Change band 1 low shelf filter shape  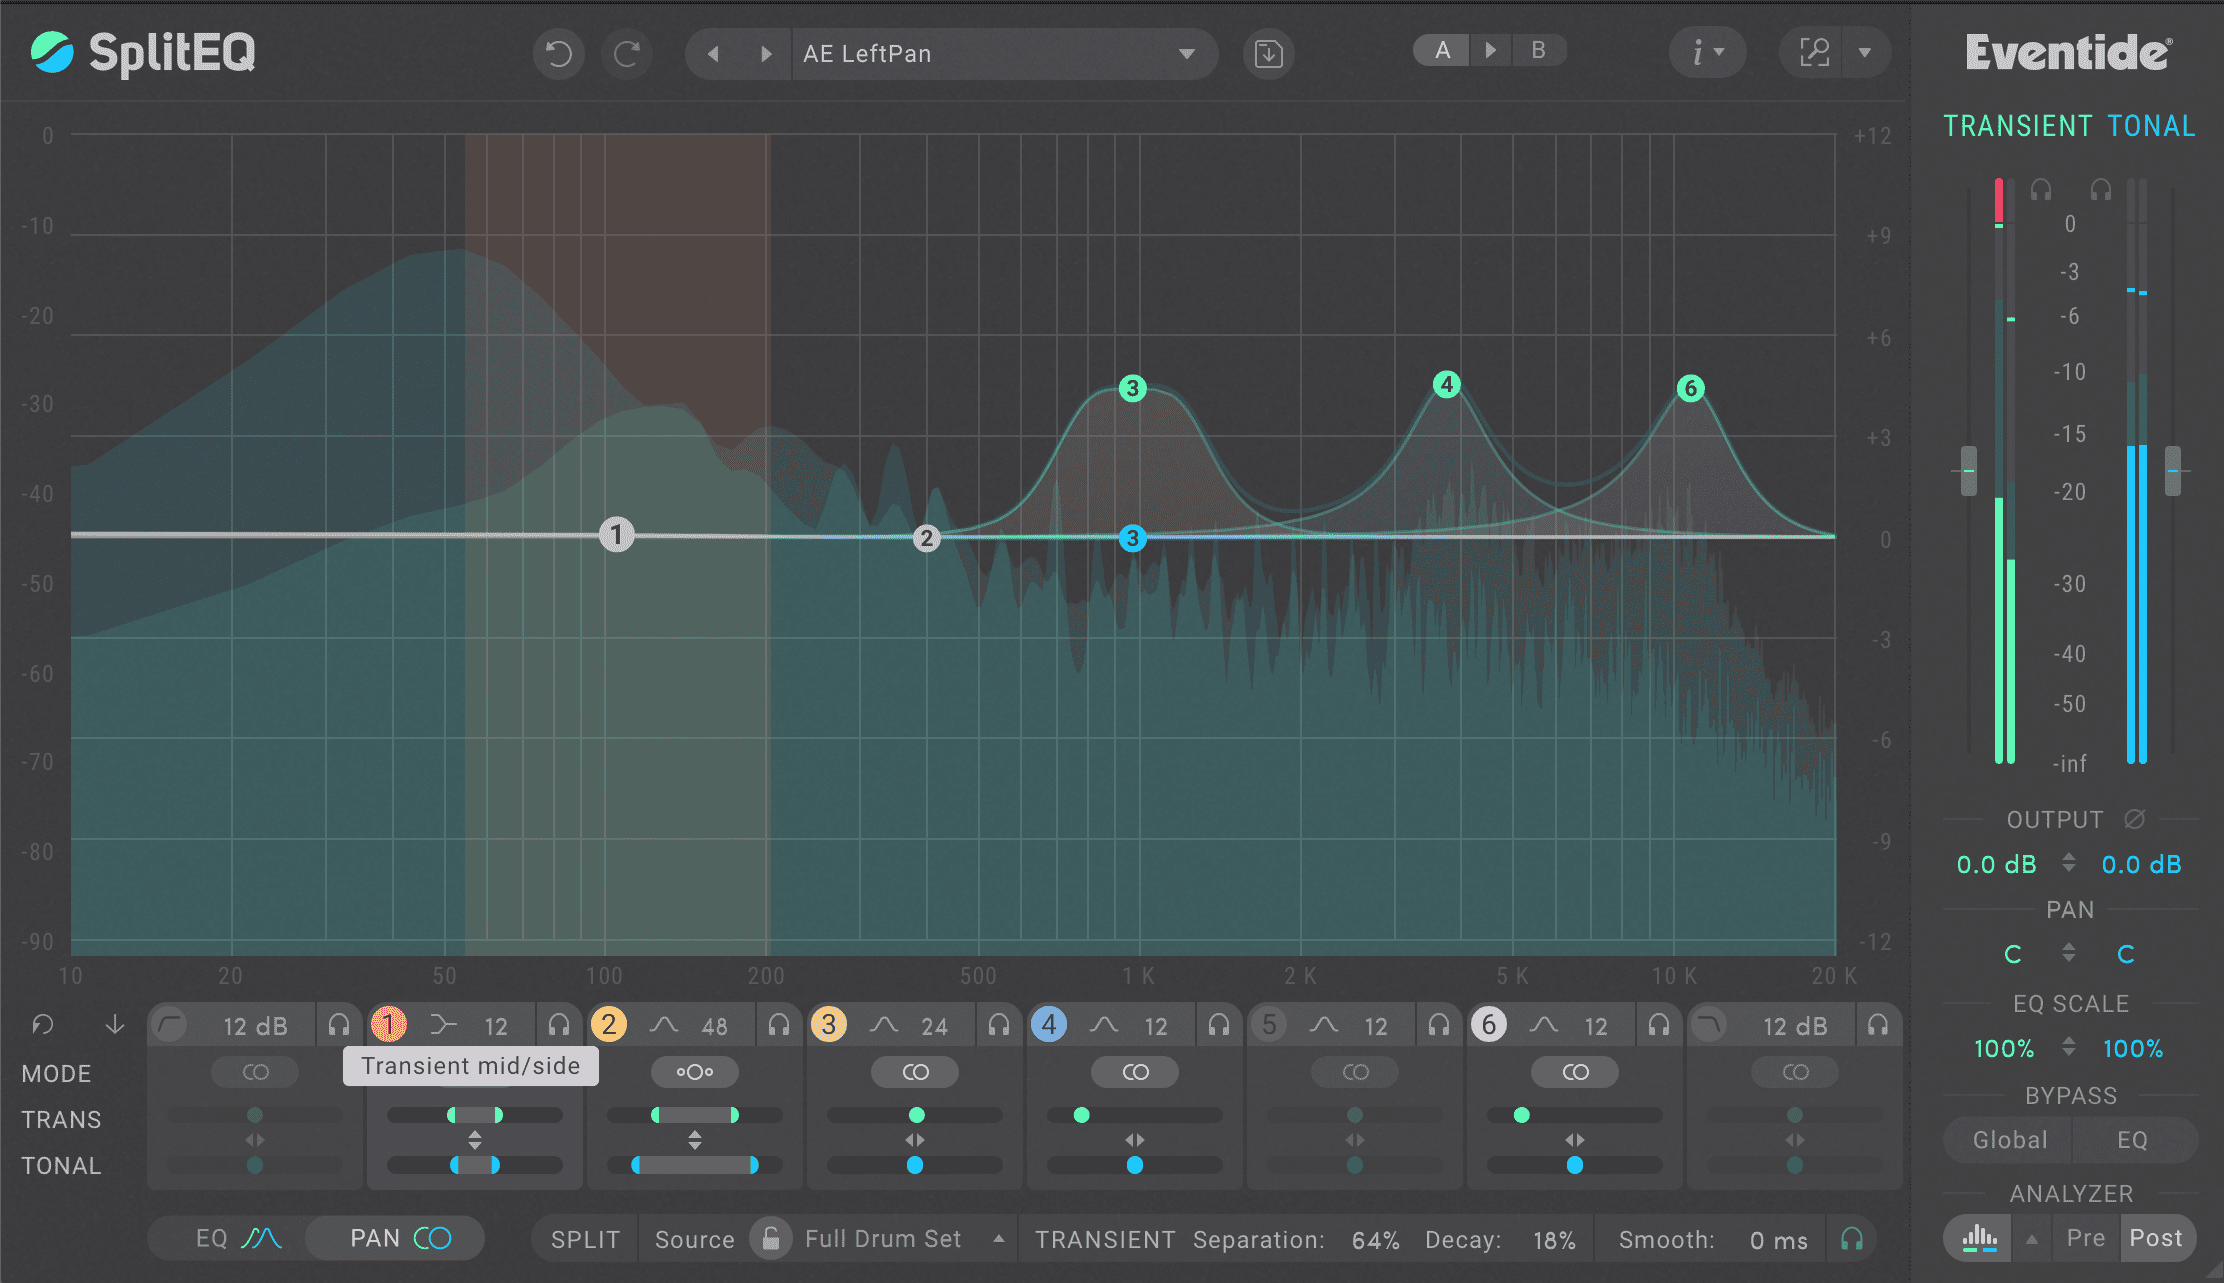443,1025
